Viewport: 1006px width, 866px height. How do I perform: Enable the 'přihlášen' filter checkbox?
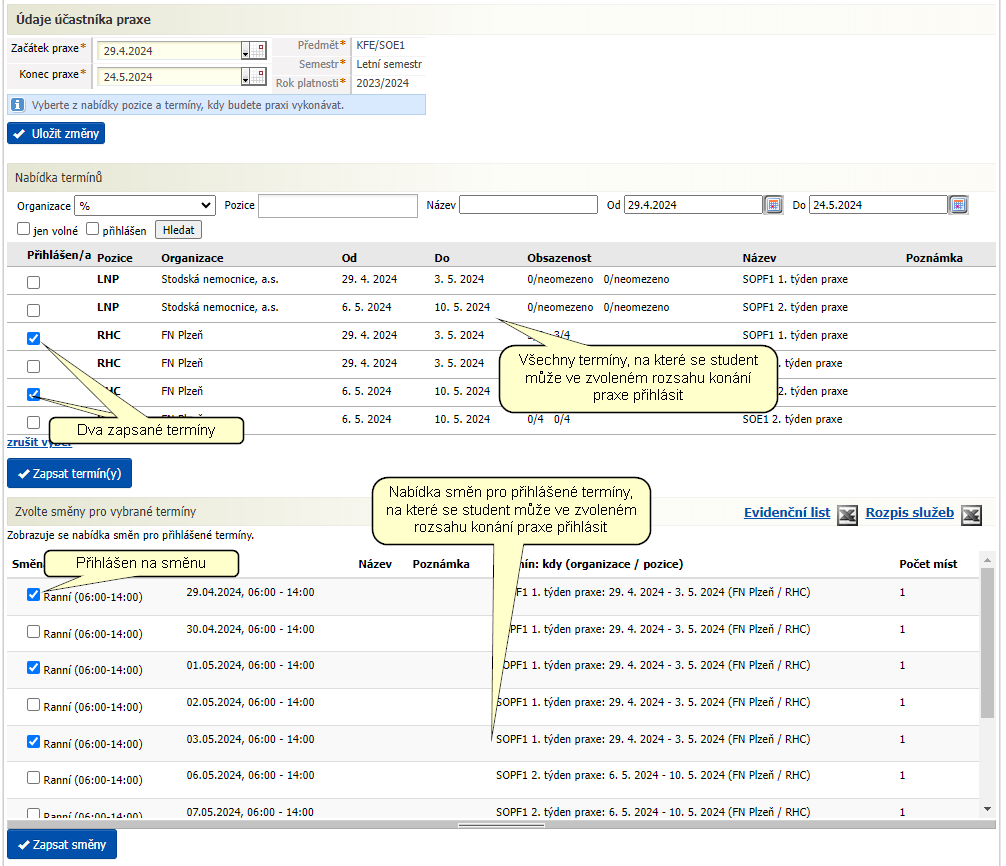click(x=92, y=228)
